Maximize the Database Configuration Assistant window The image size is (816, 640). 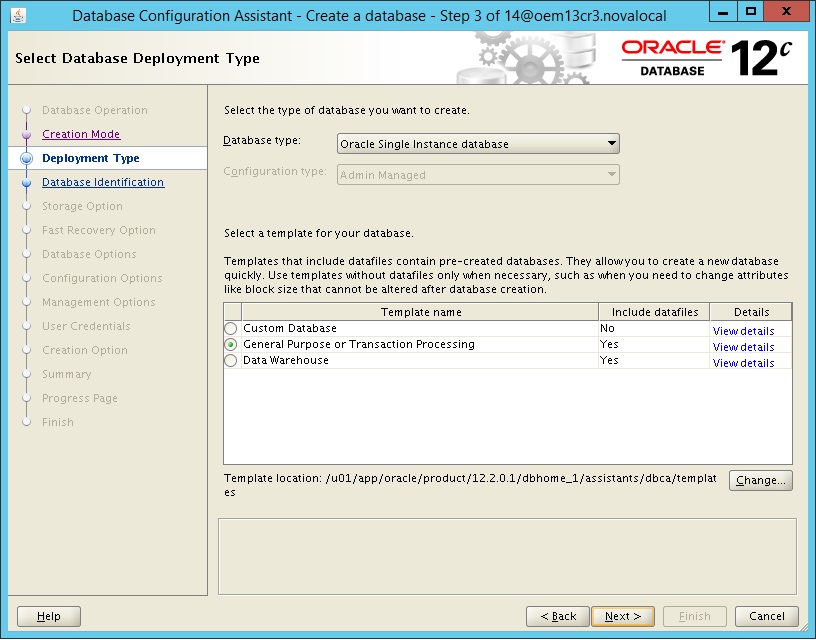[750, 12]
